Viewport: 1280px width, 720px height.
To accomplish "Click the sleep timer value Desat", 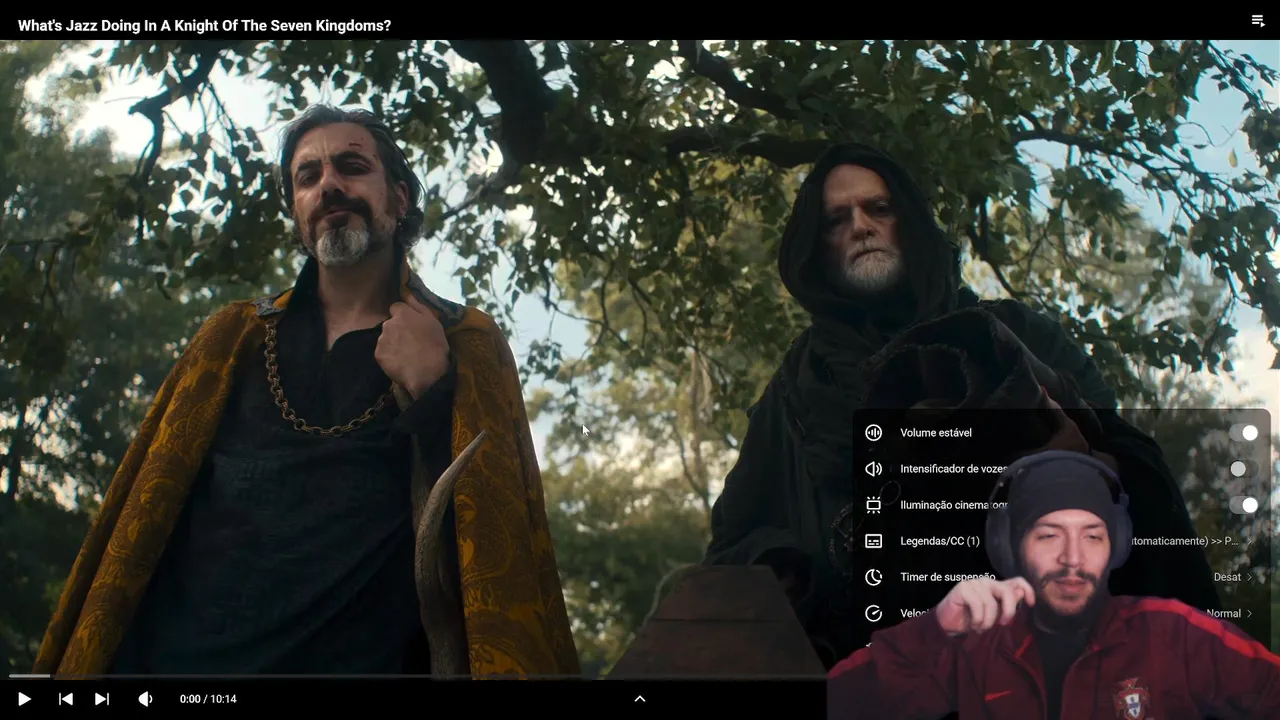I will click(1227, 577).
